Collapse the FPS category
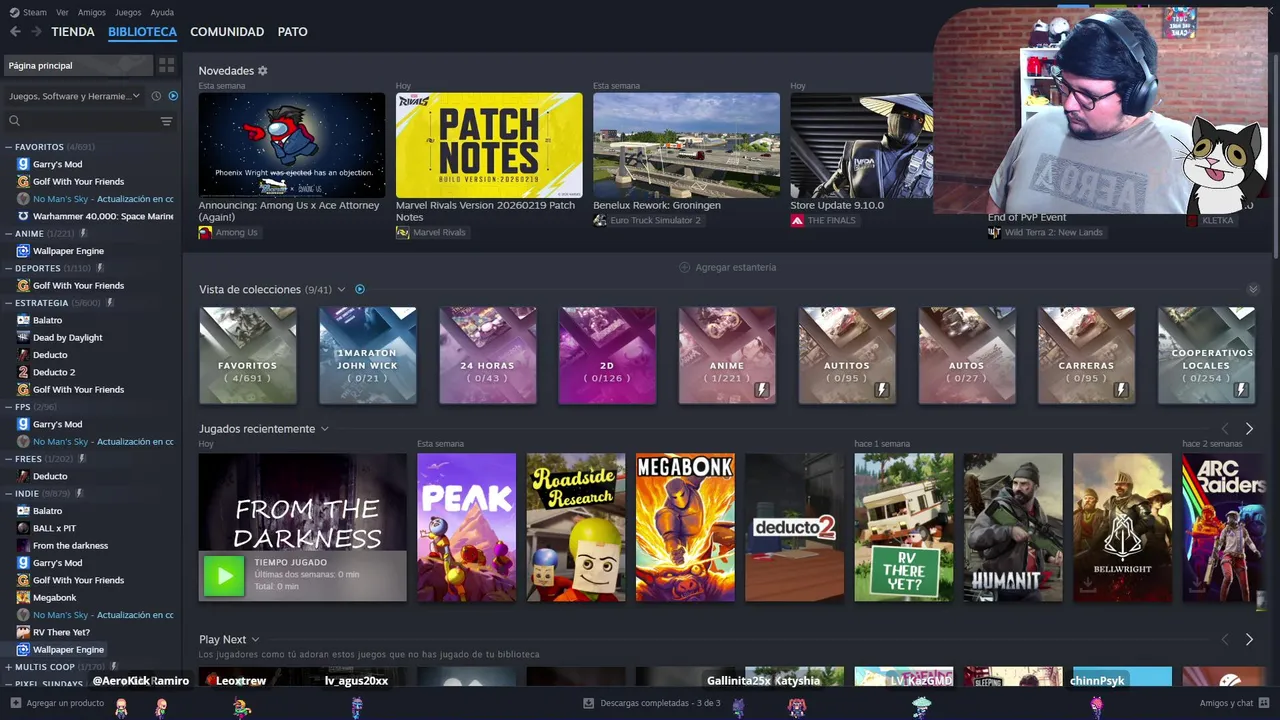1280x720 pixels. click(x=9, y=407)
